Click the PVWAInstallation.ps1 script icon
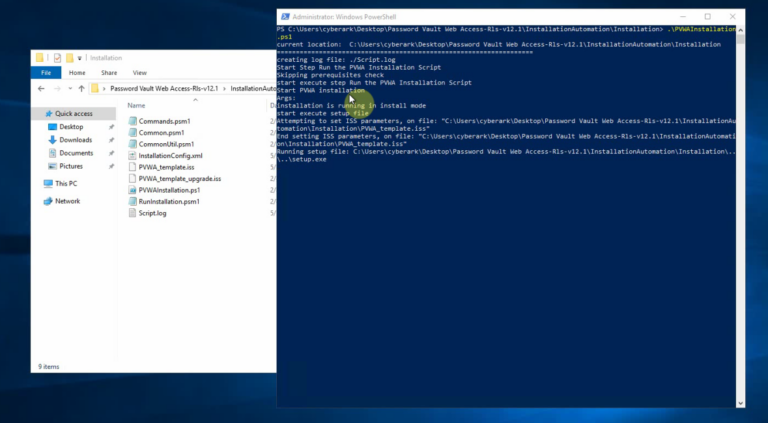This screenshot has width=768, height=423. click(x=132, y=190)
